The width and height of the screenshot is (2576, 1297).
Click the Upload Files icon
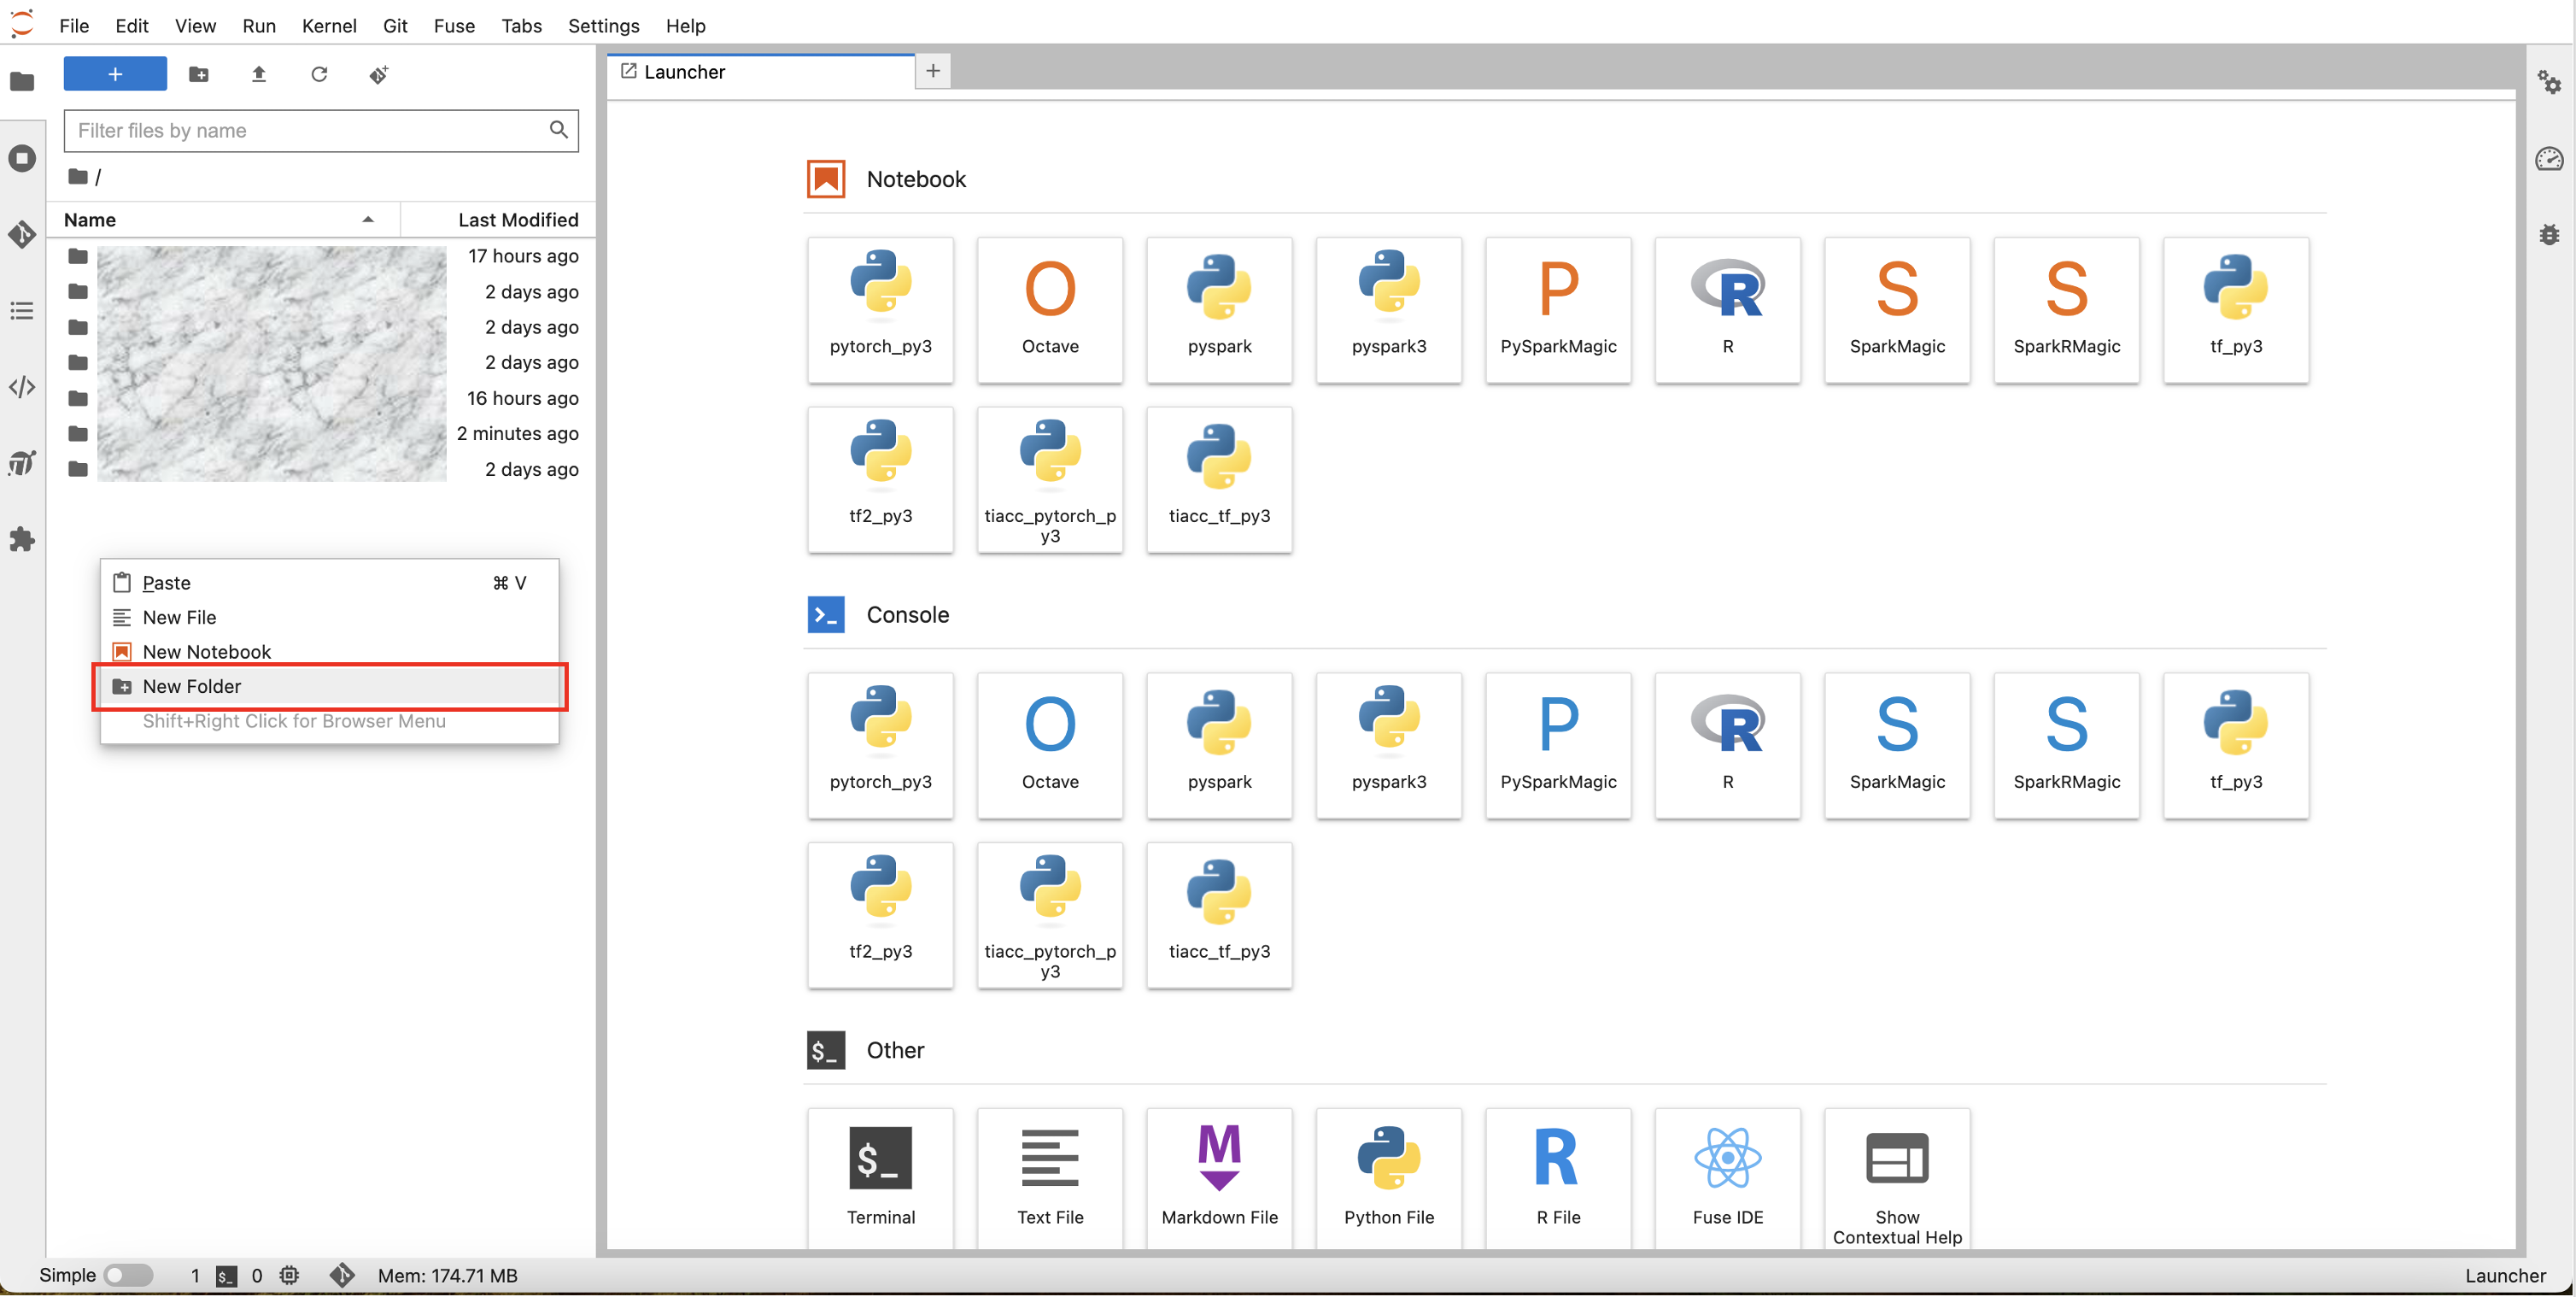pos(259,74)
